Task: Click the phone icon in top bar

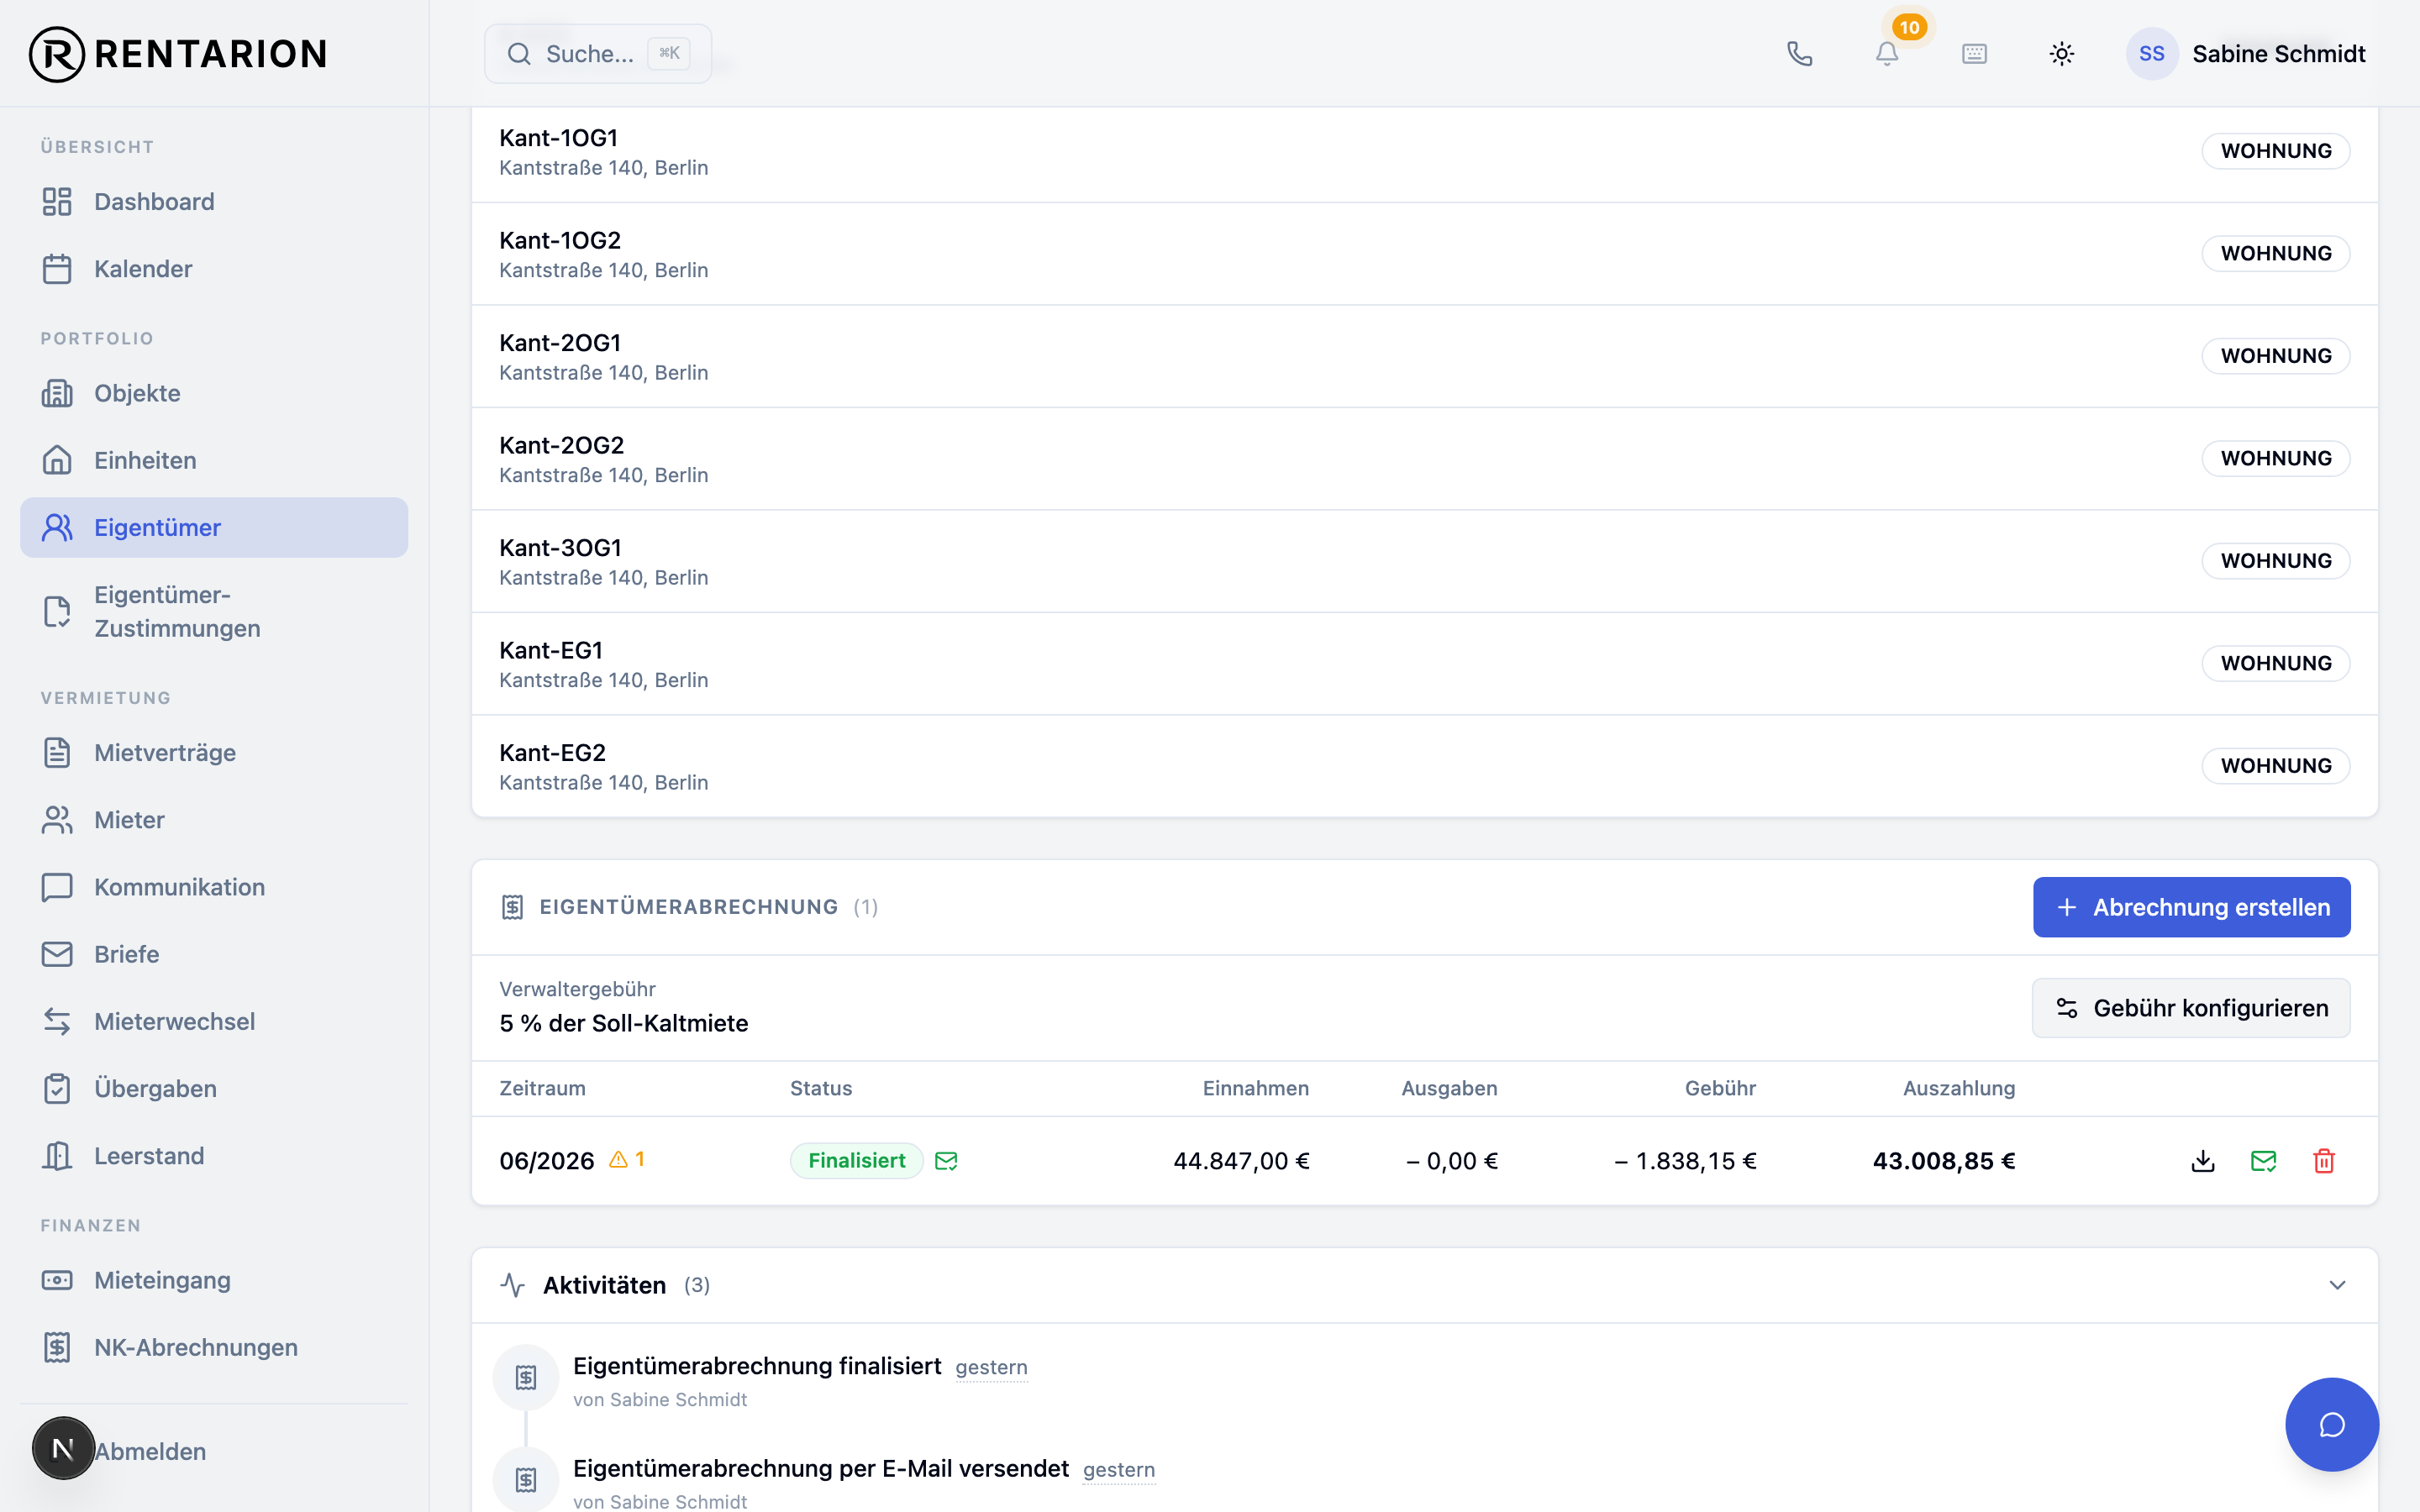Action: click(x=1799, y=54)
